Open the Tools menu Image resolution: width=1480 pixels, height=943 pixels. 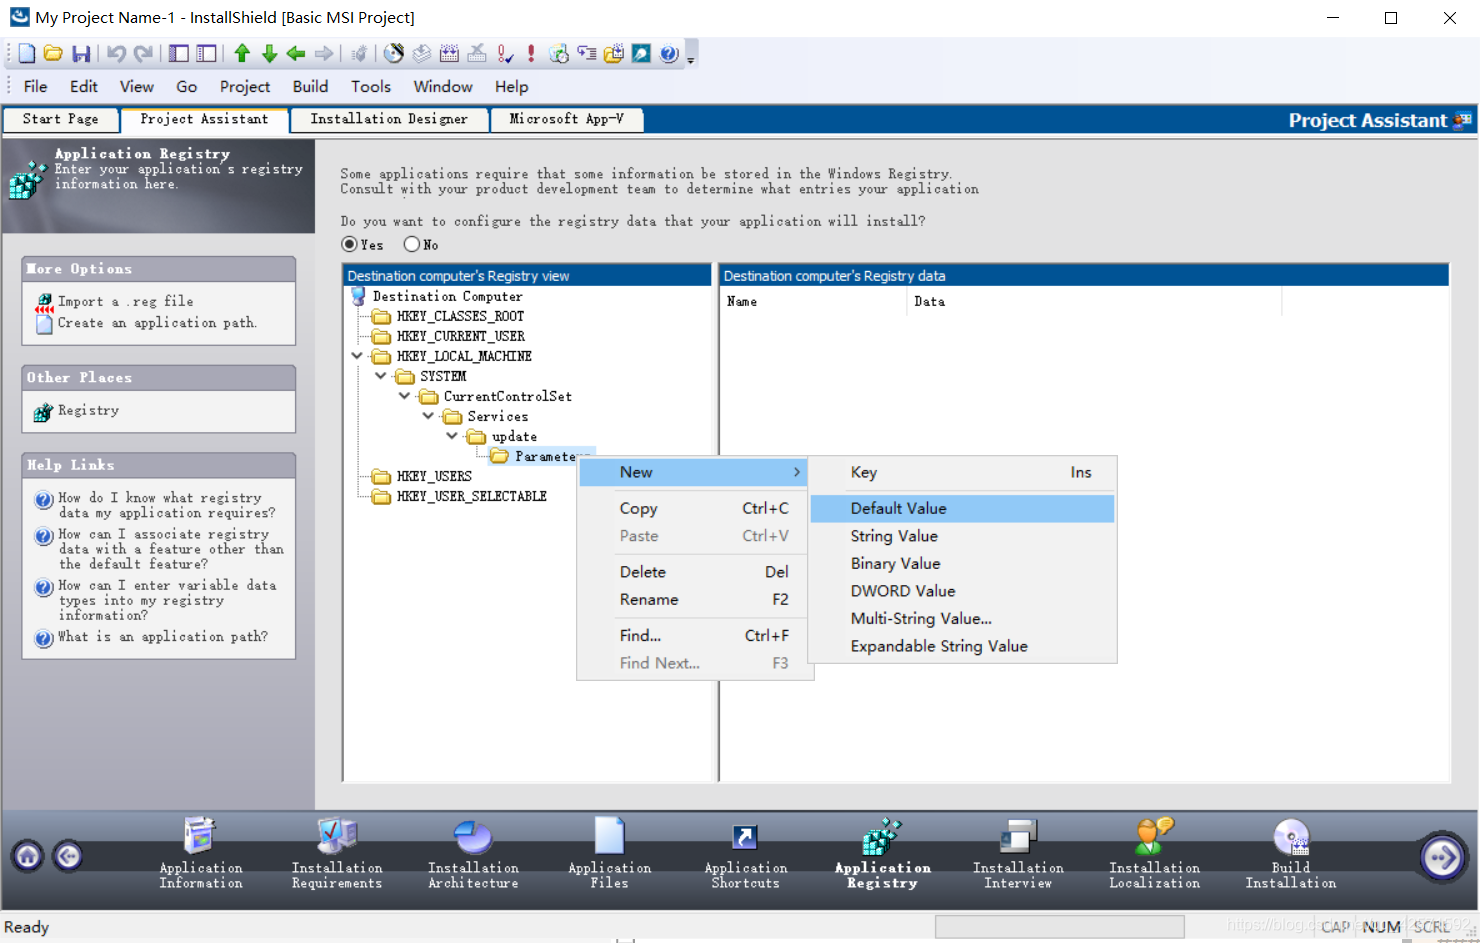370,86
